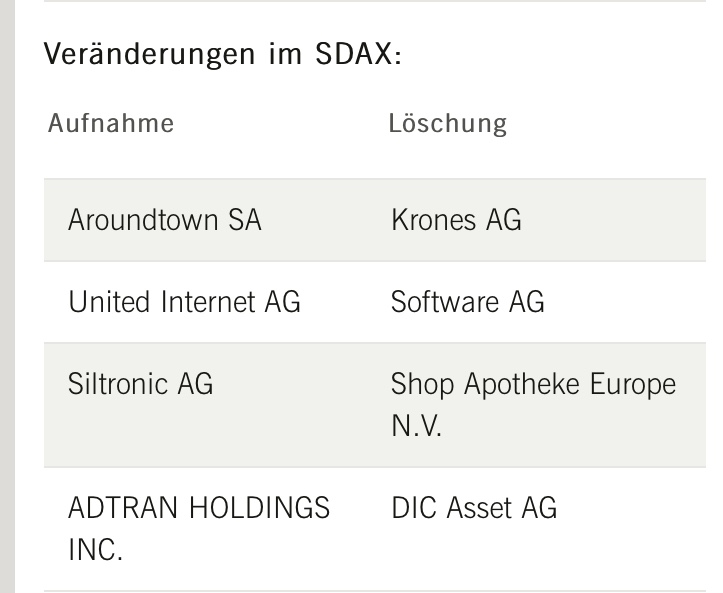The height and width of the screenshot is (593, 723).
Task: Select the Aufnahme column header
Action: pyautogui.click(x=111, y=123)
